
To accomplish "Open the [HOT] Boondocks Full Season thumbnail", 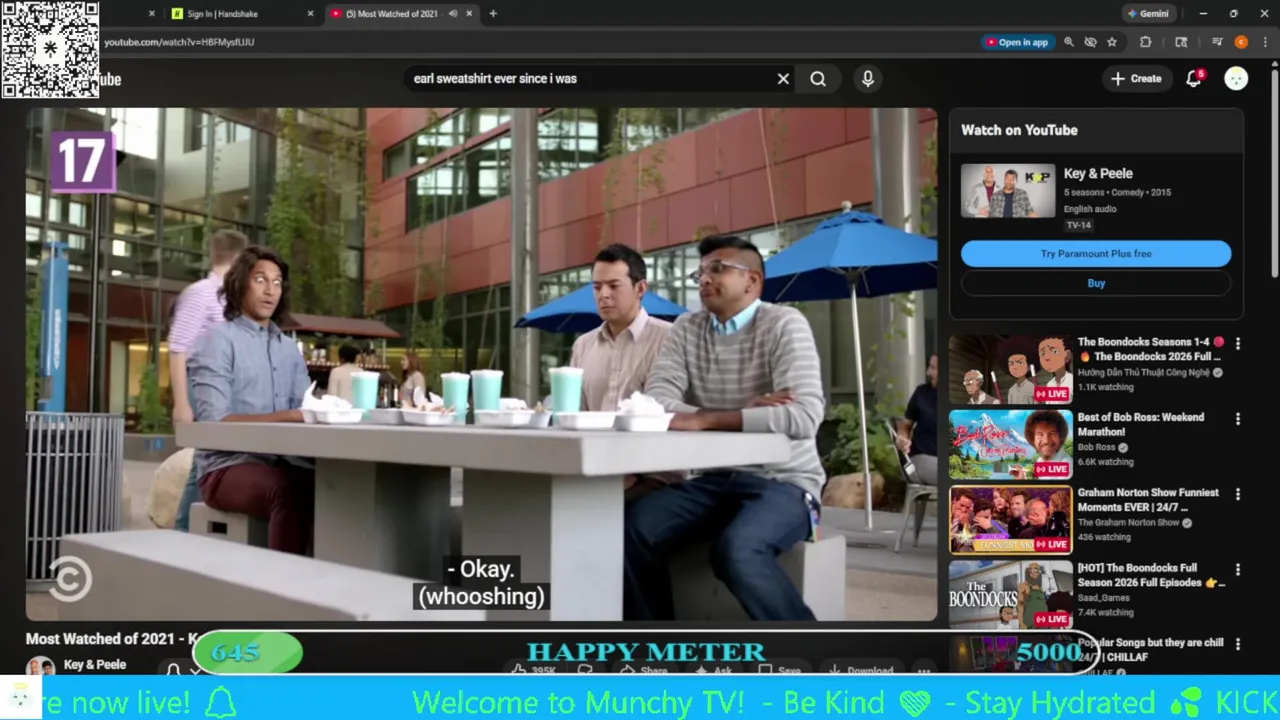I will click(1010, 595).
